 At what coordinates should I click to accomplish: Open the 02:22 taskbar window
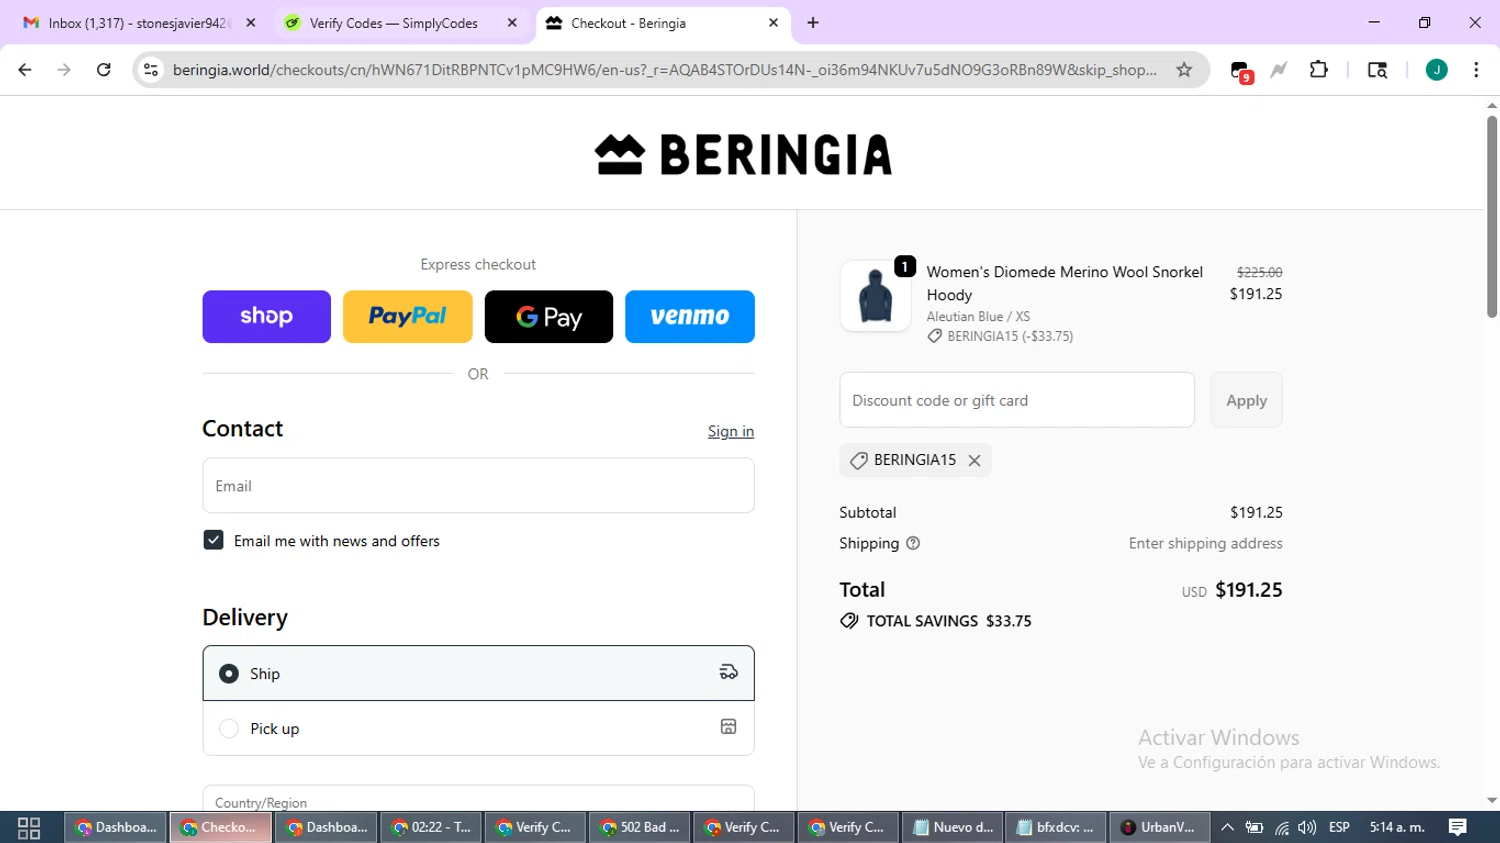point(431,827)
